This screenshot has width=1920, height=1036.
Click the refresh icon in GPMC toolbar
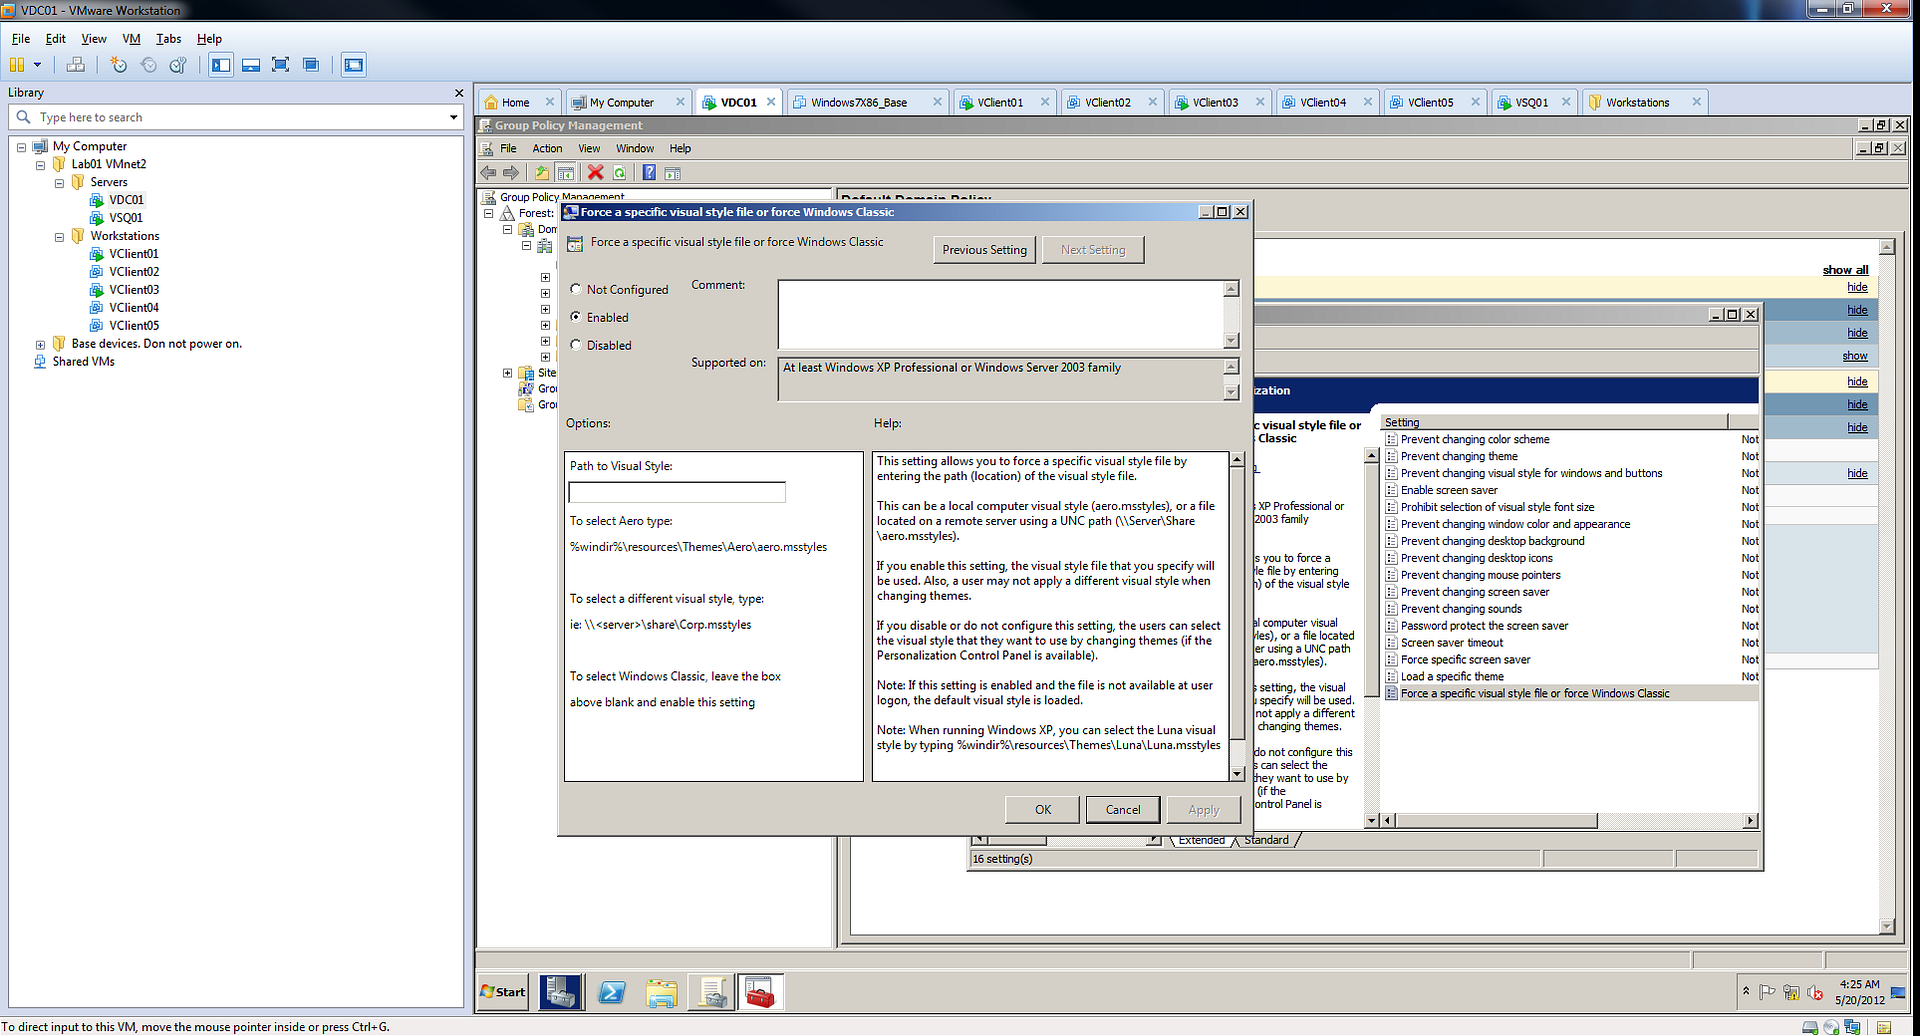point(620,173)
